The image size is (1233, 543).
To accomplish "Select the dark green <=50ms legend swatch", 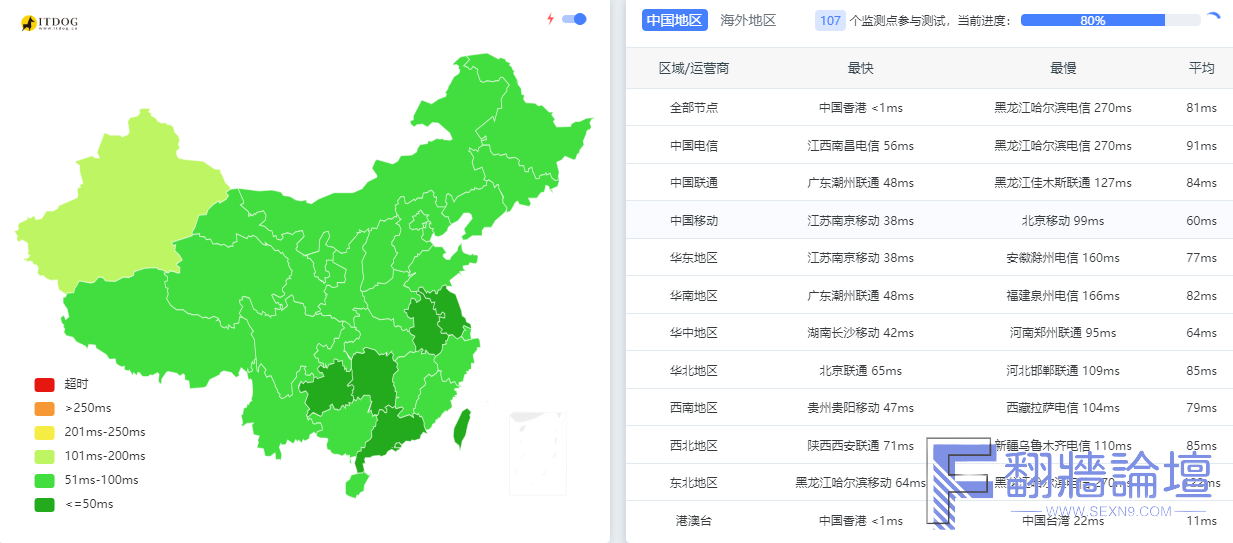I will (44, 504).
